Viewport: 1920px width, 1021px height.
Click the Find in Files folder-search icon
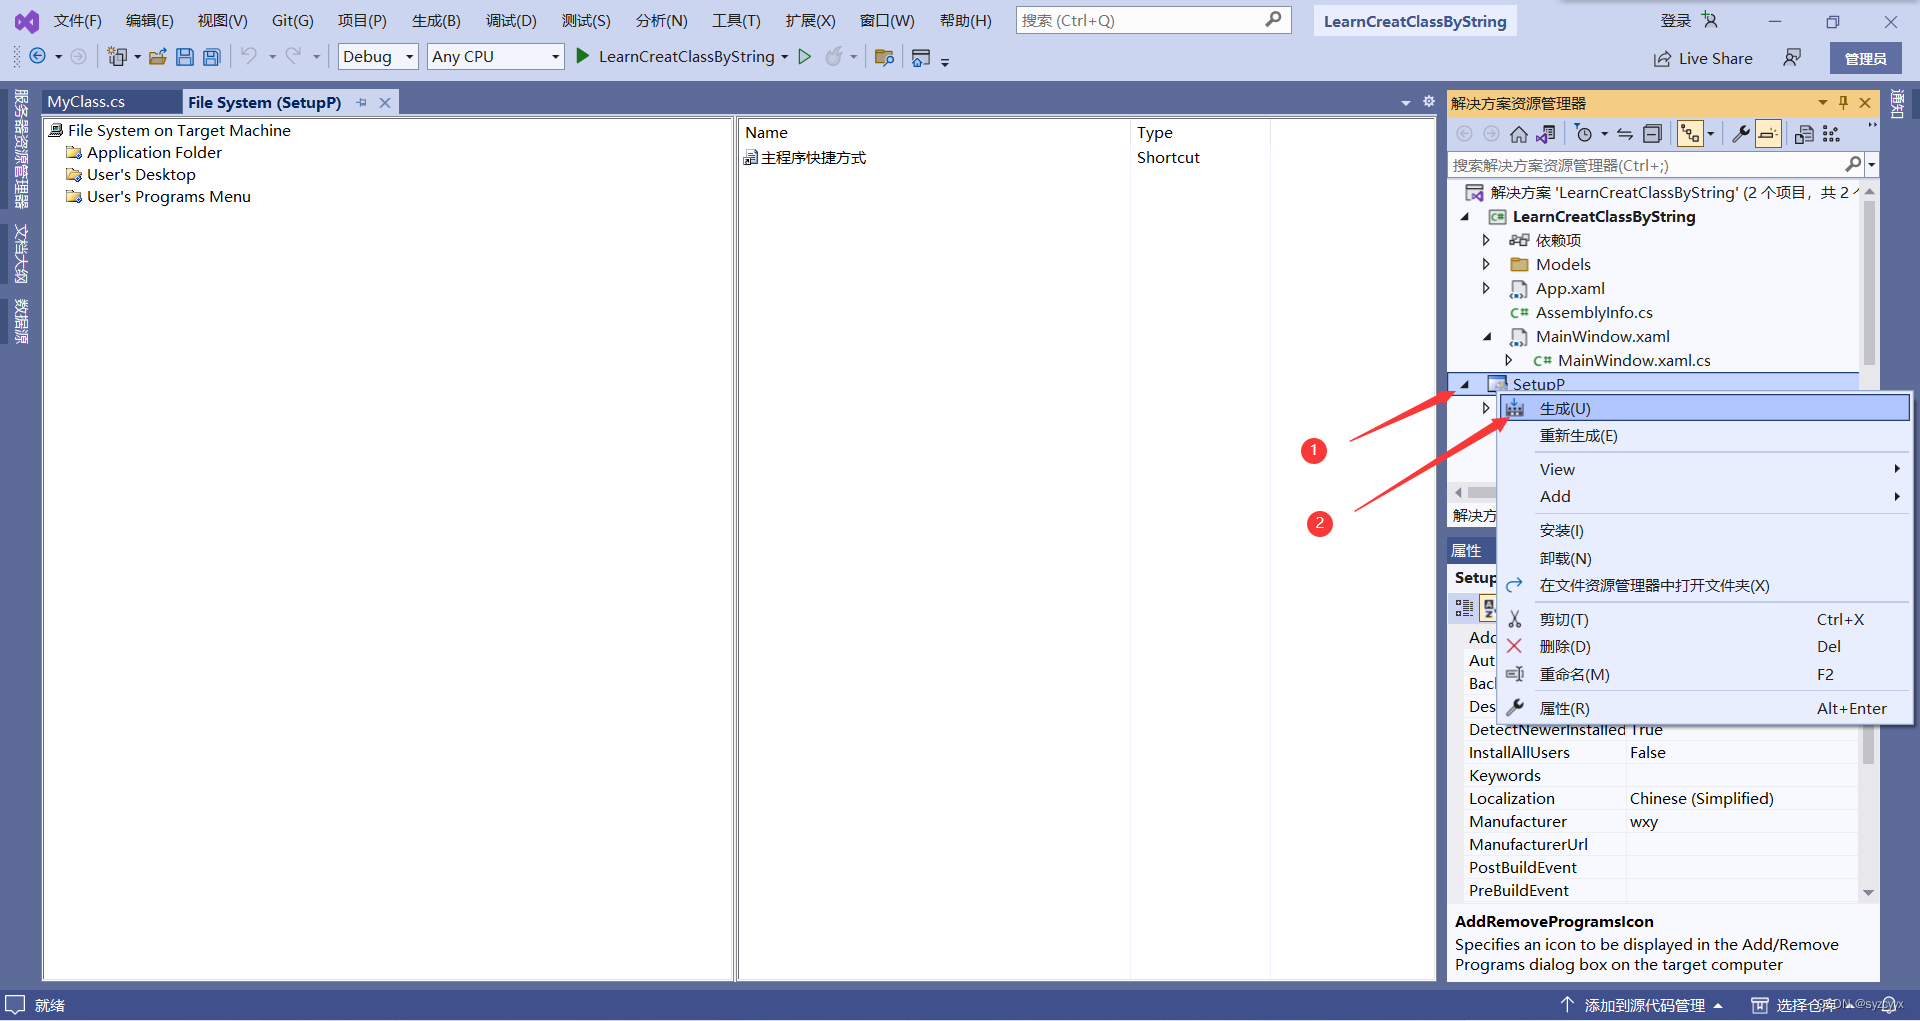(884, 57)
